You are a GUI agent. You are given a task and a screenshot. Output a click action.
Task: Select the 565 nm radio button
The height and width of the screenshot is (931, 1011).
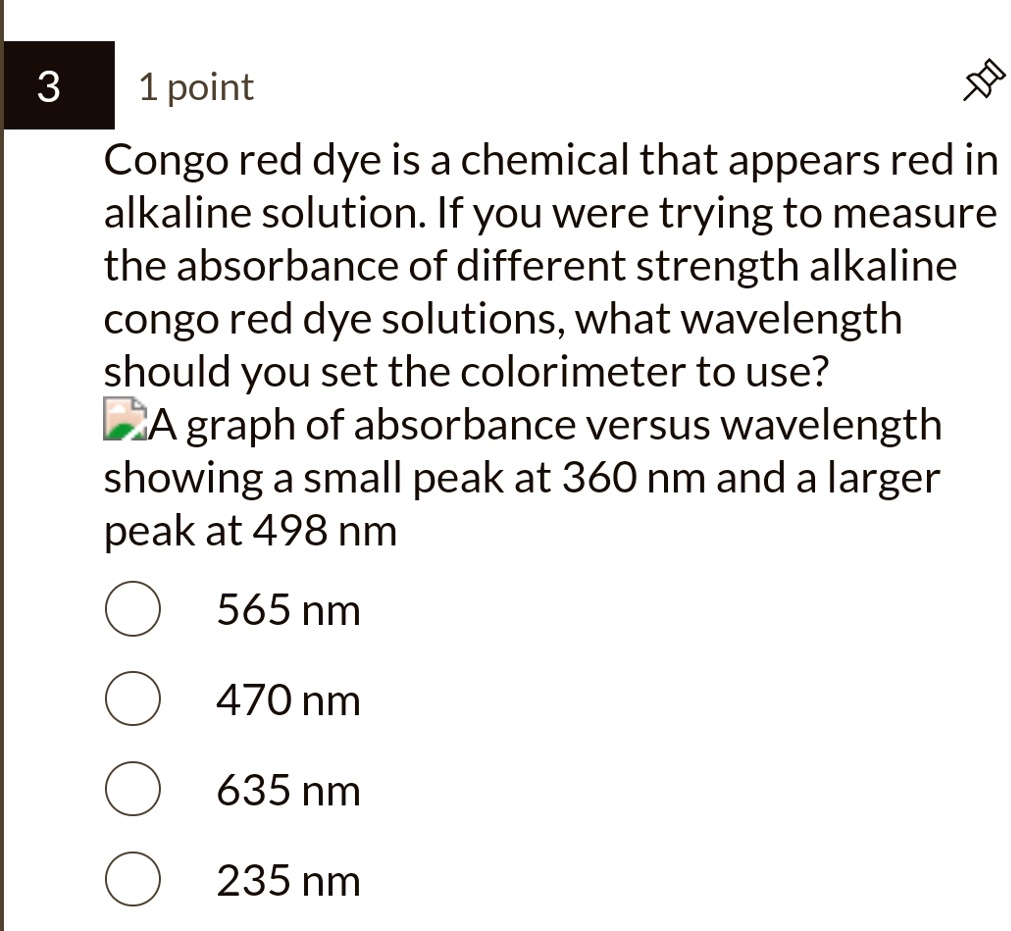click(132, 608)
